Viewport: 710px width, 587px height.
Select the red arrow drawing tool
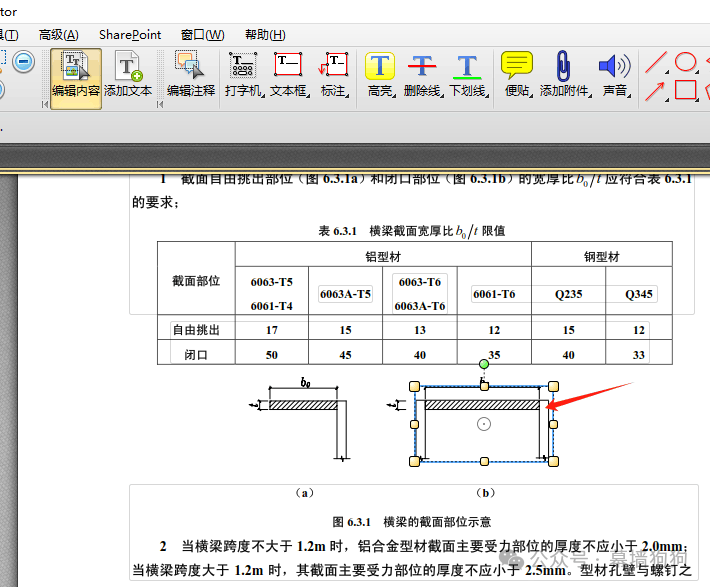pyautogui.click(x=655, y=91)
